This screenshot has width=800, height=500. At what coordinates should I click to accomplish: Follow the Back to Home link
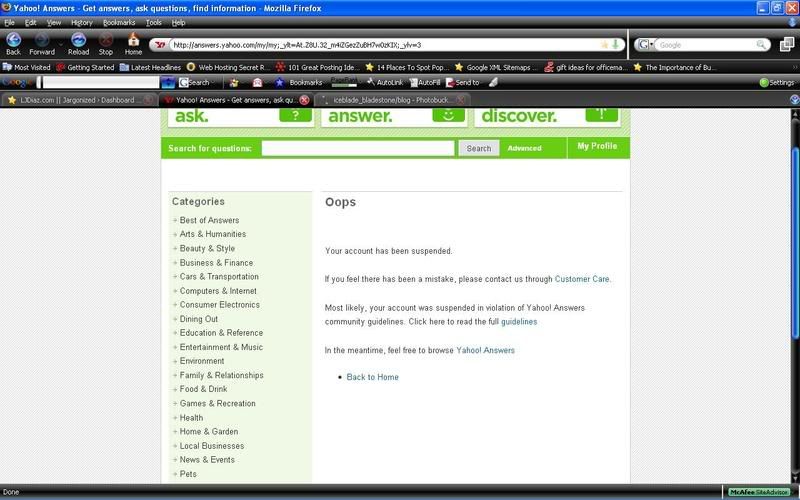coord(372,377)
